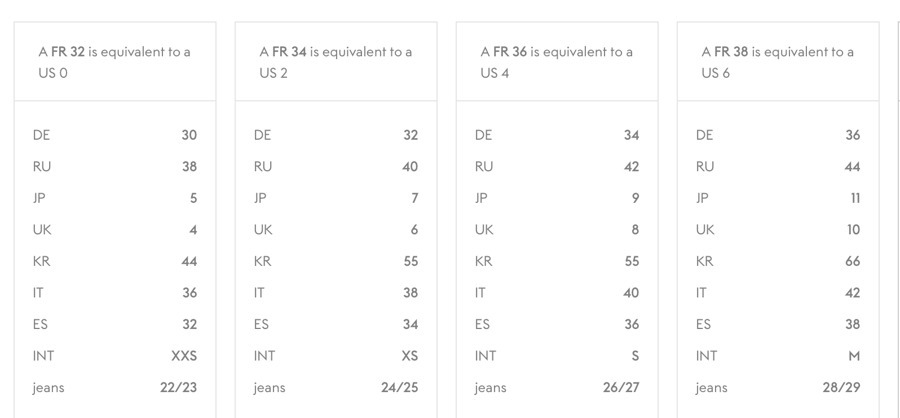Click the jeans 22/23 value
The image size is (900, 418).
[178, 387]
